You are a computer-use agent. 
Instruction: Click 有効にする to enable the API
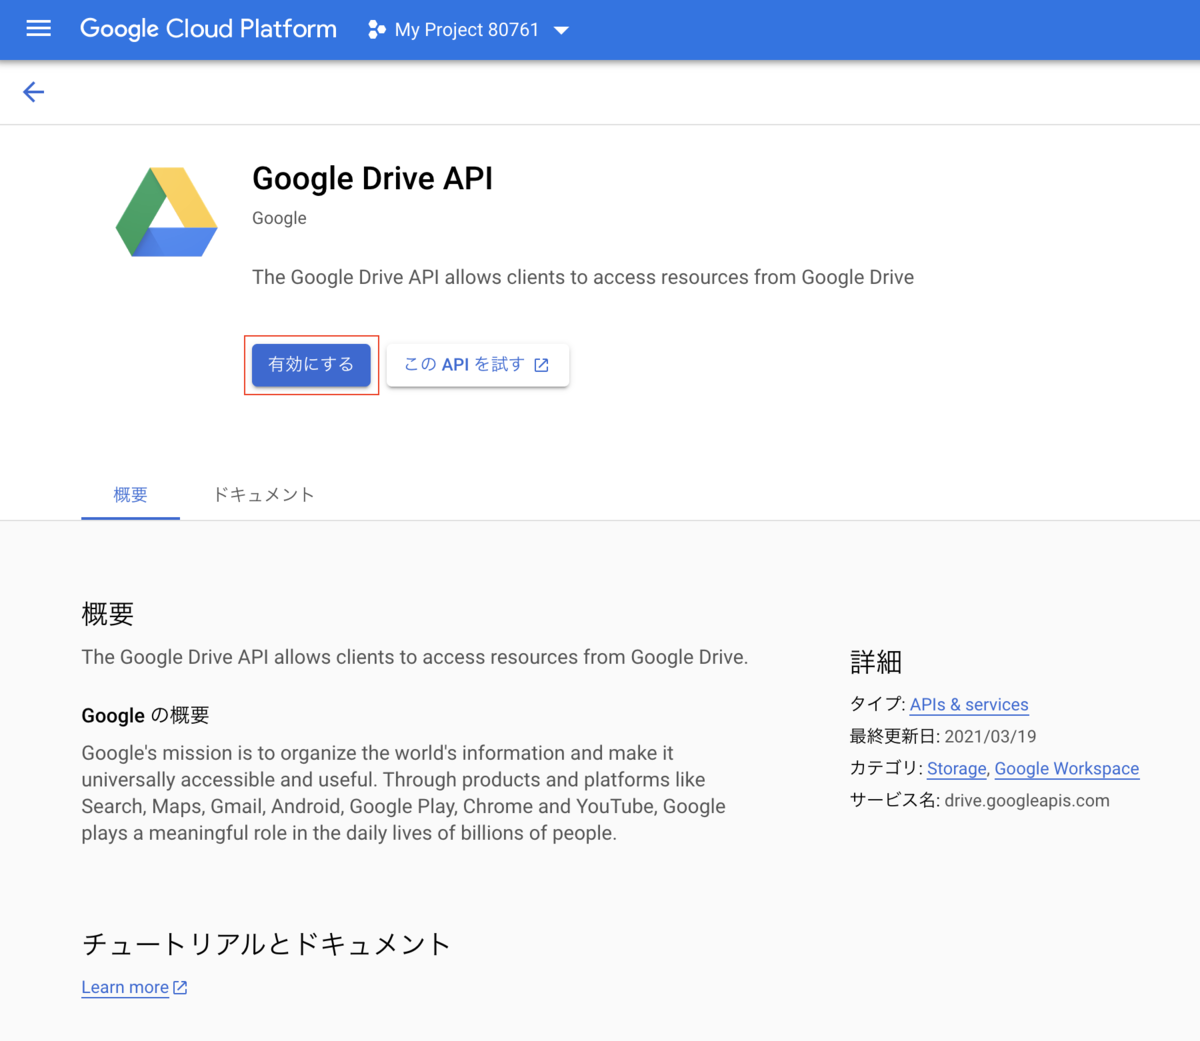311,365
